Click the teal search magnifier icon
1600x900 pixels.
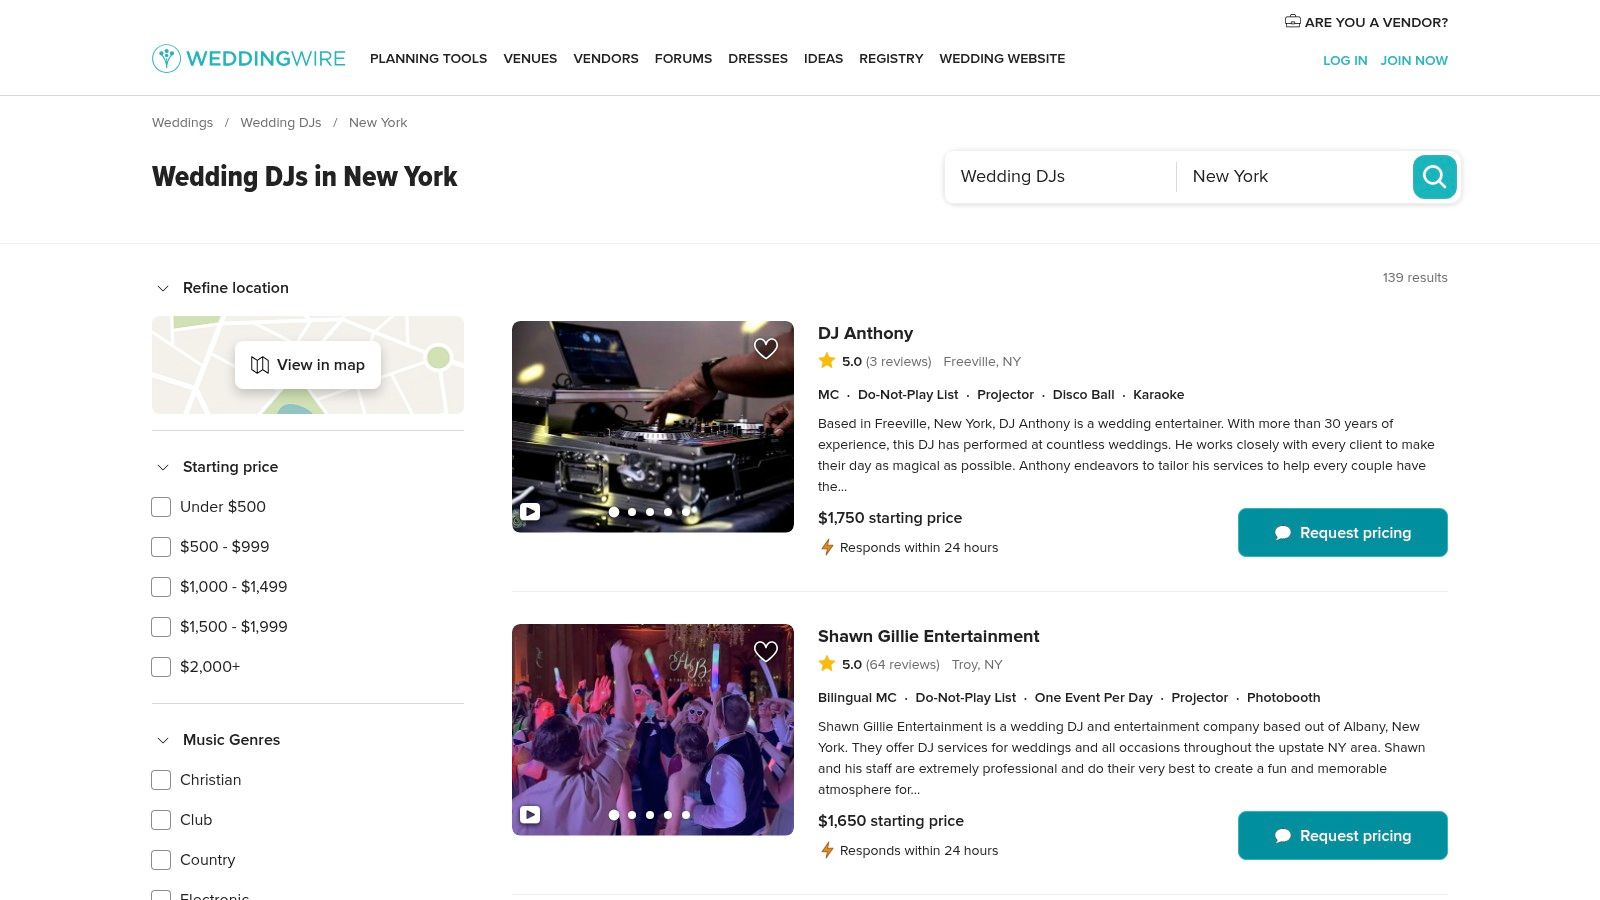click(1434, 177)
